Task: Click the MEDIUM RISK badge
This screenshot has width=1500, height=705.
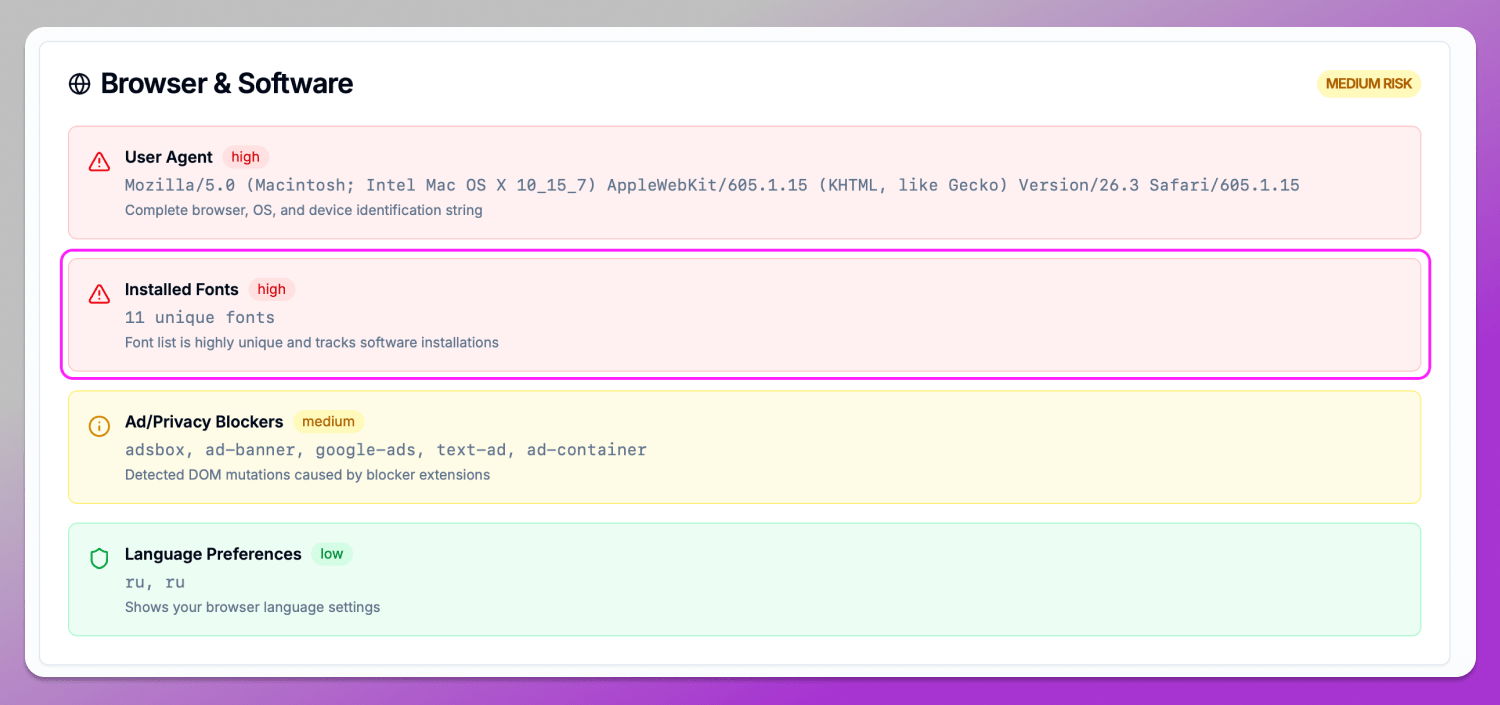Action: pos(1368,84)
